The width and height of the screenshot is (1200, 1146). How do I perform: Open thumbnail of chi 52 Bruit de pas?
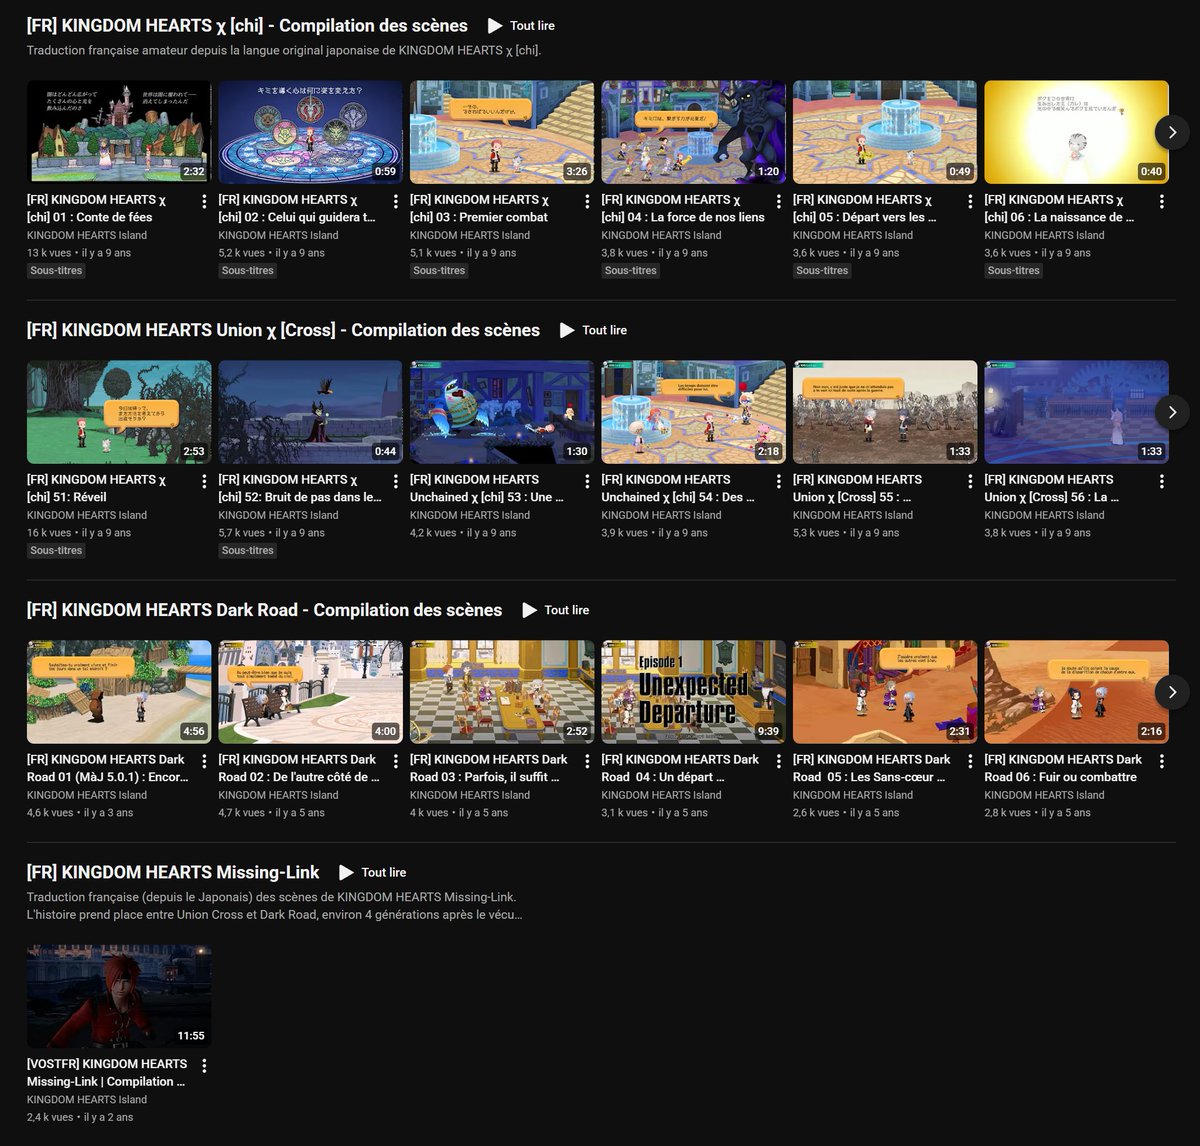point(310,412)
